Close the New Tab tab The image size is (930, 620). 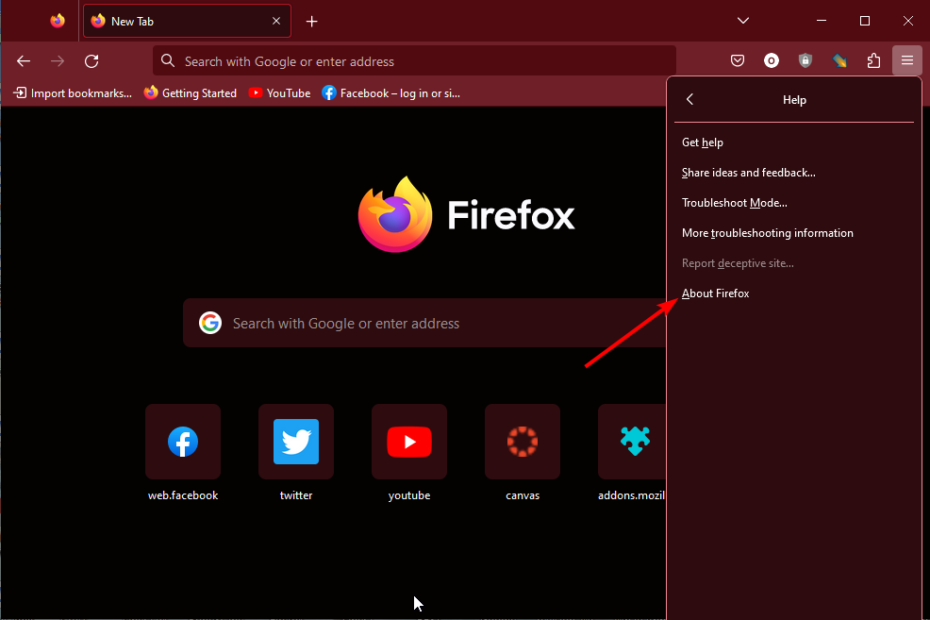276,21
